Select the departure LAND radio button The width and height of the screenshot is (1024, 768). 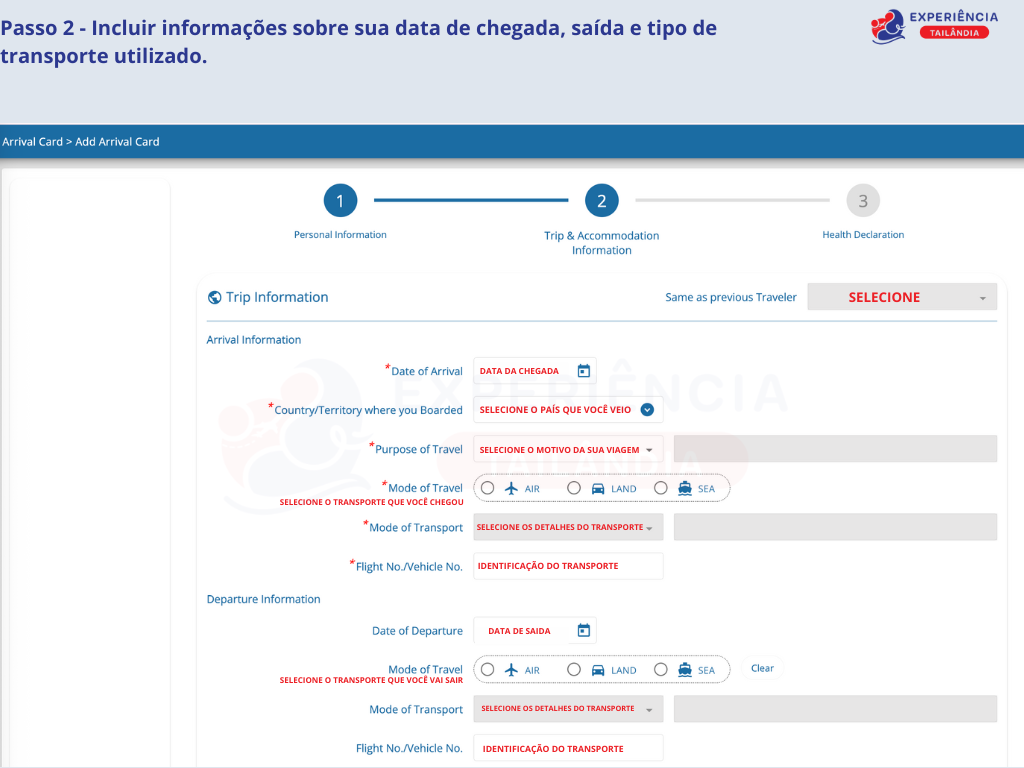point(574,670)
